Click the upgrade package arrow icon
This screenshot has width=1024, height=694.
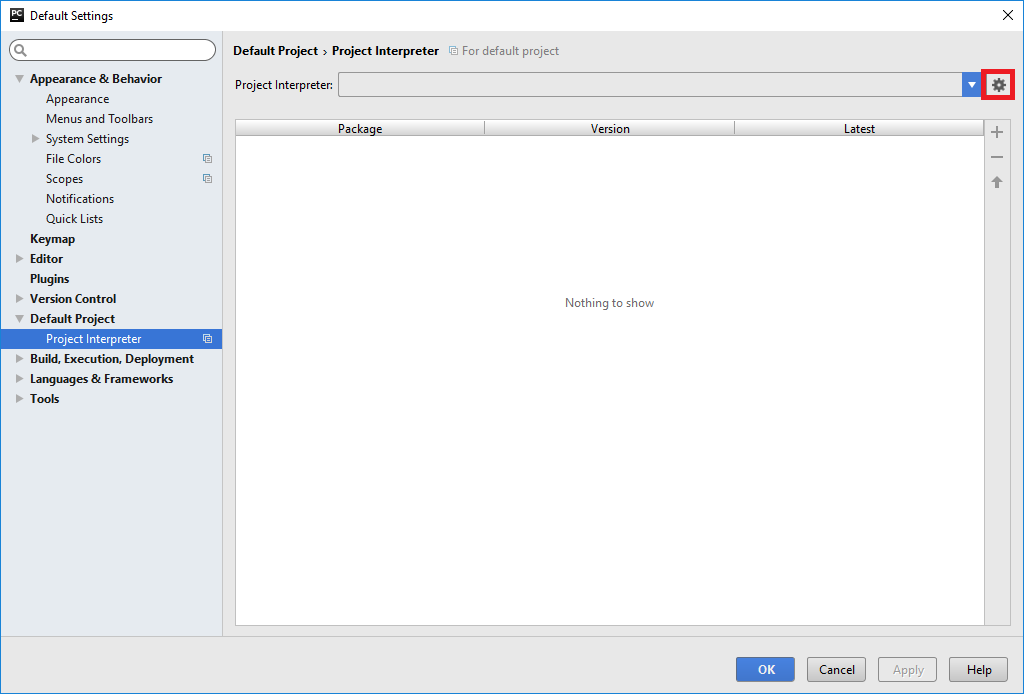pyautogui.click(x=996, y=182)
